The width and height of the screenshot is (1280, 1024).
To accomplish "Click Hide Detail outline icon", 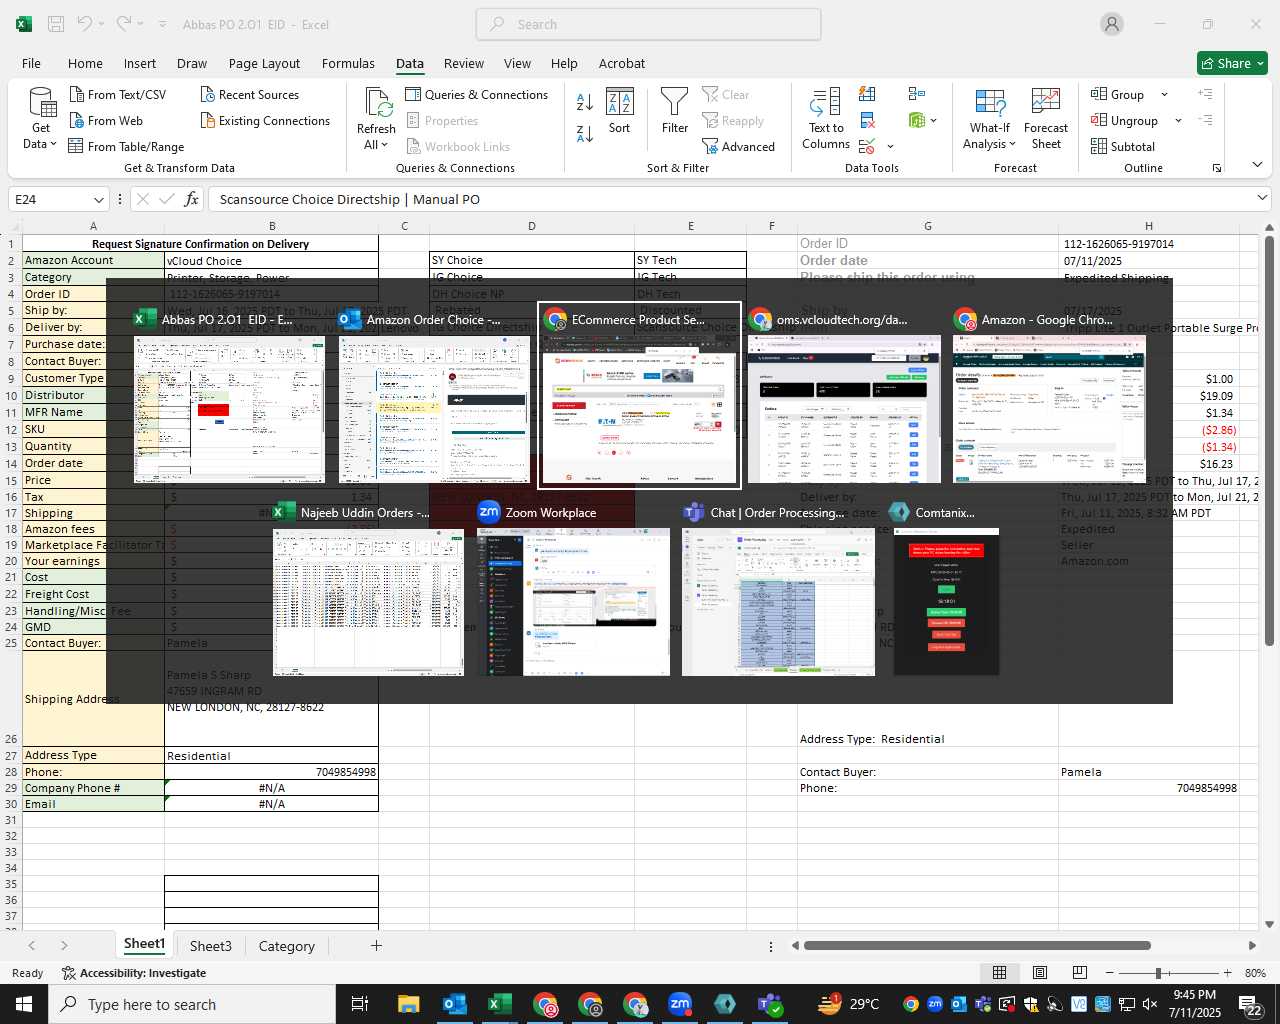I will click(1205, 120).
